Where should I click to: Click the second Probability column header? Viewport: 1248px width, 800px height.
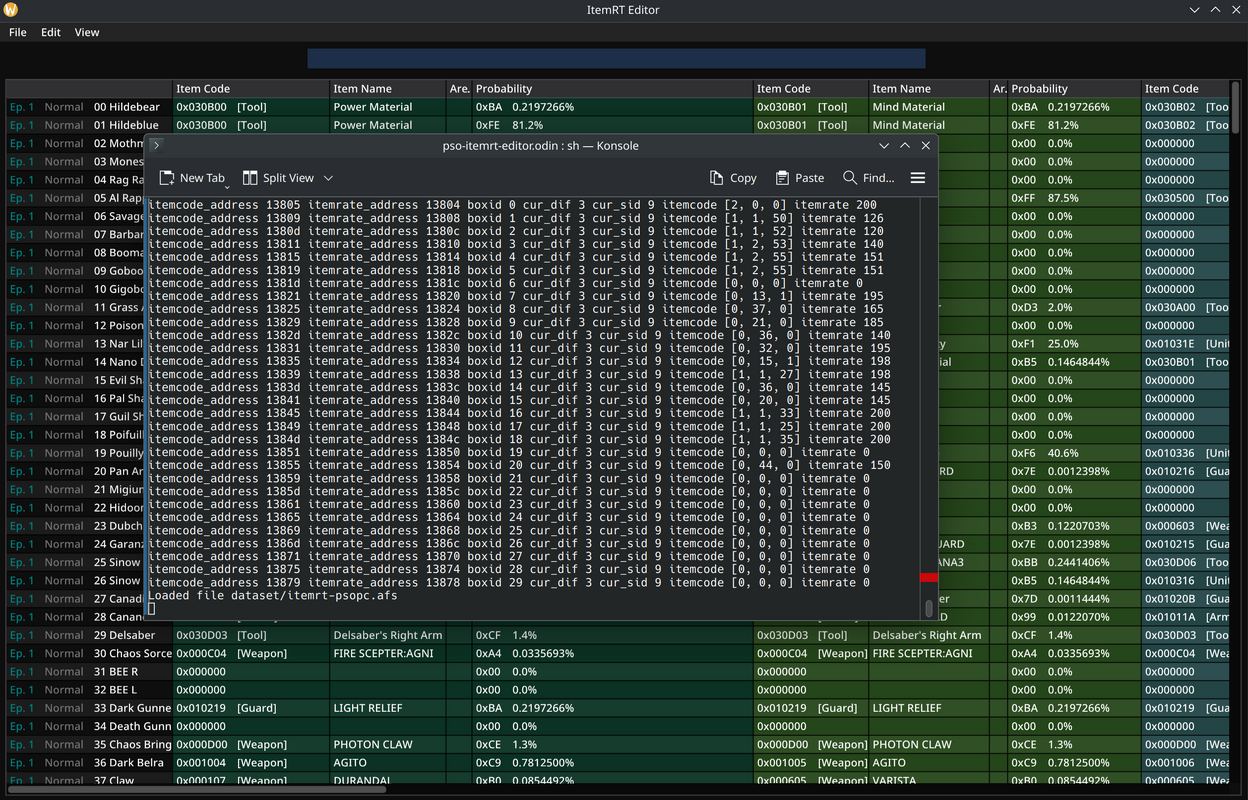pos(1074,89)
